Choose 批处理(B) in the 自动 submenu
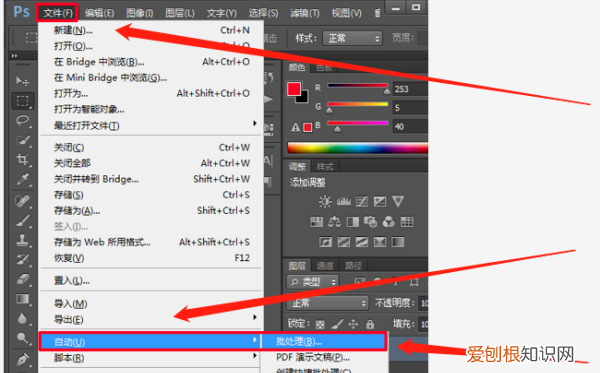The image size is (600, 373). (x=324, y=342)
